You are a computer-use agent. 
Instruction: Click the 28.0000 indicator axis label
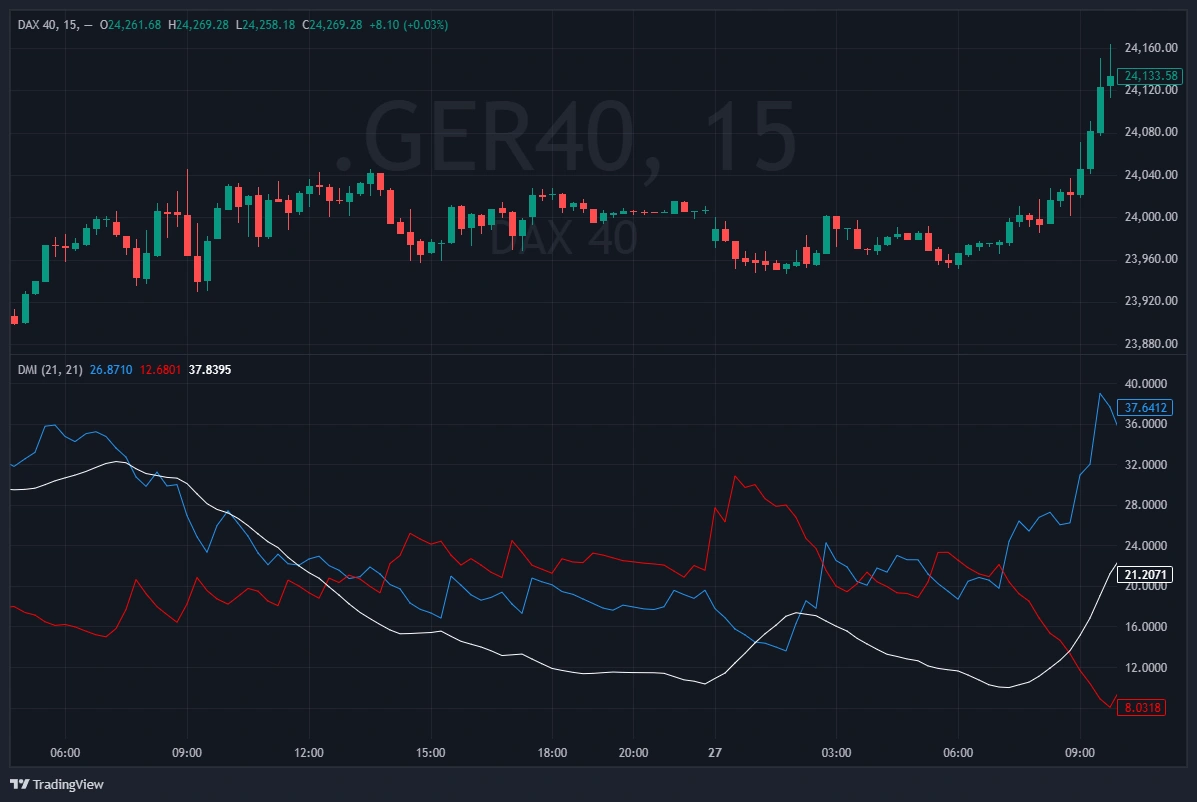1145,504
